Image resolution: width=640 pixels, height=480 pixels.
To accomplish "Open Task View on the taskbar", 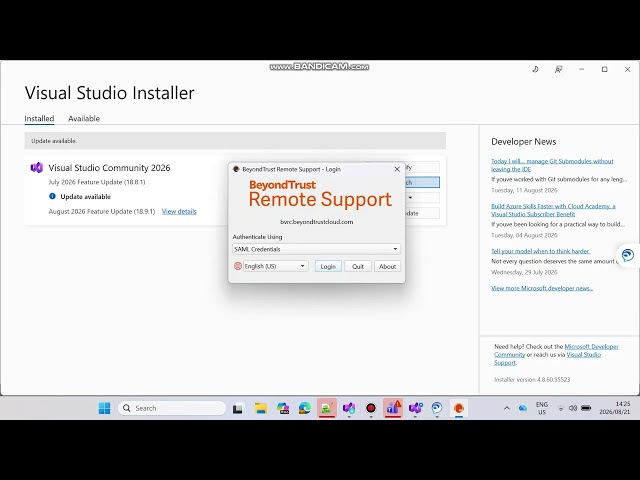I will (x=238, y=408).
